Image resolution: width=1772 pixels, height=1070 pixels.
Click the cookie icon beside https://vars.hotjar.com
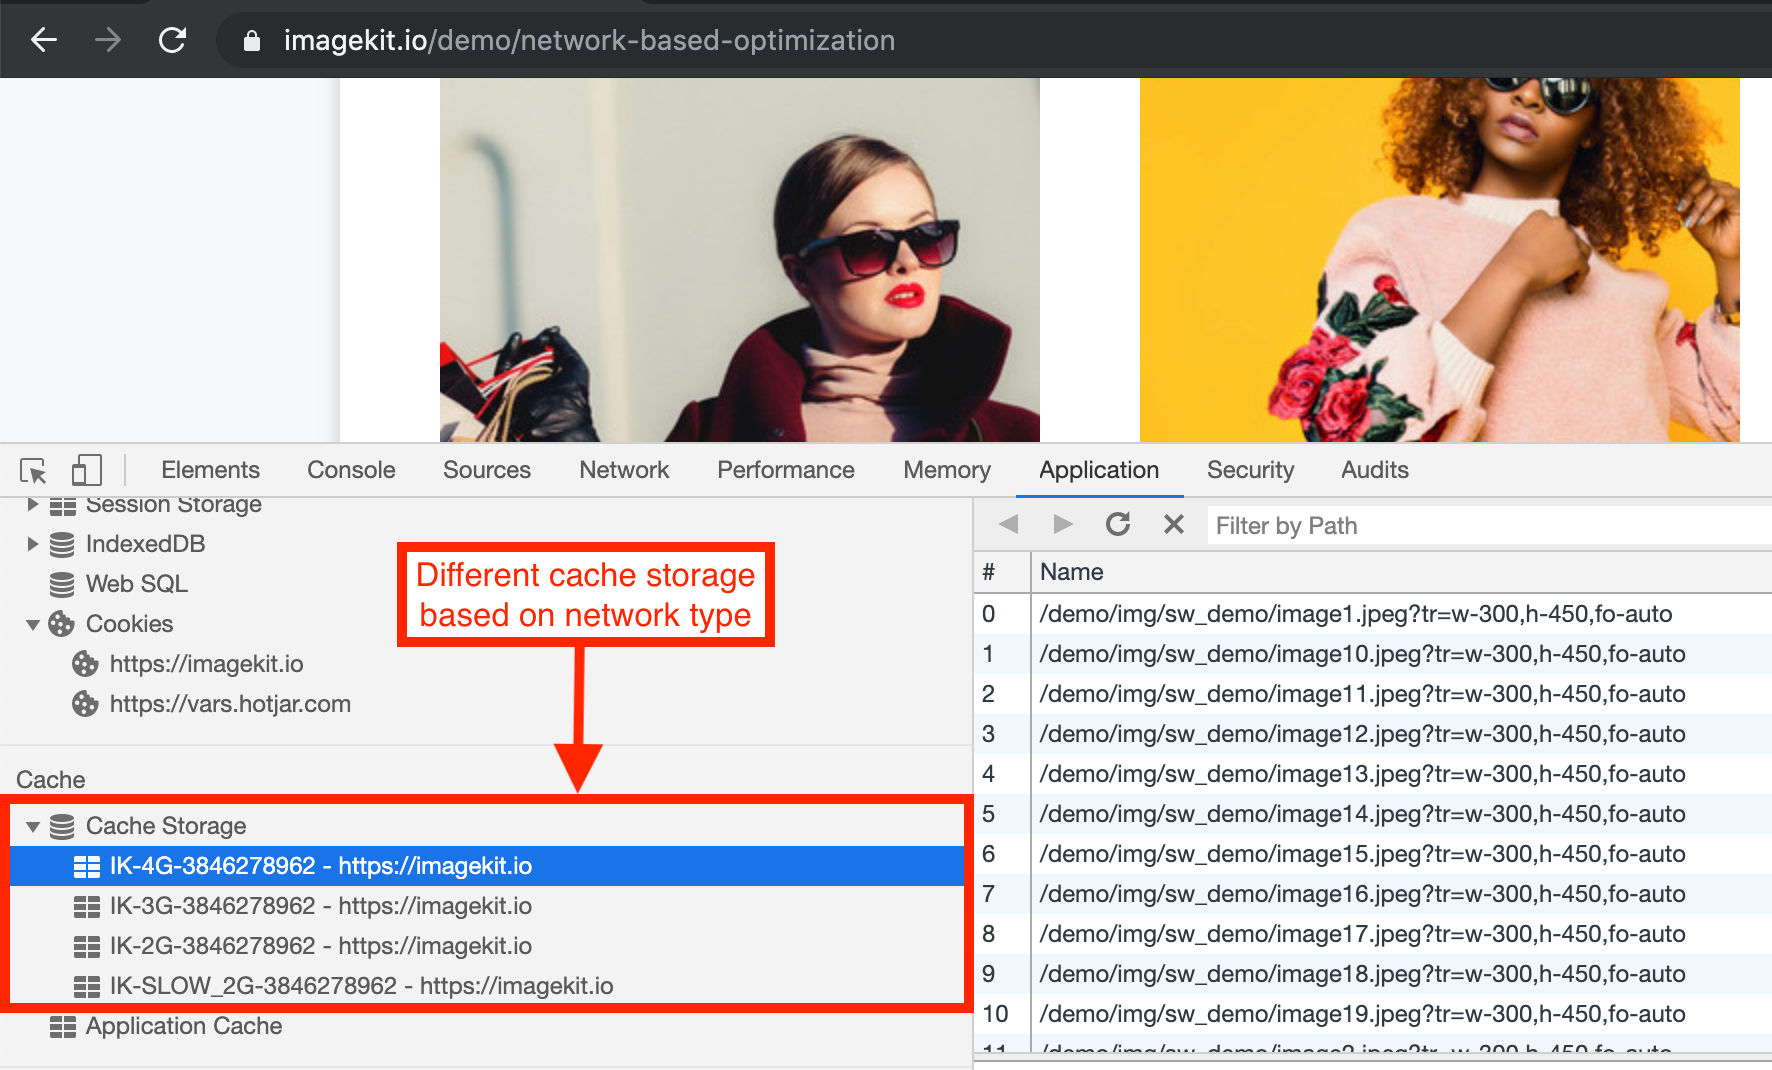tap(85, 704)
